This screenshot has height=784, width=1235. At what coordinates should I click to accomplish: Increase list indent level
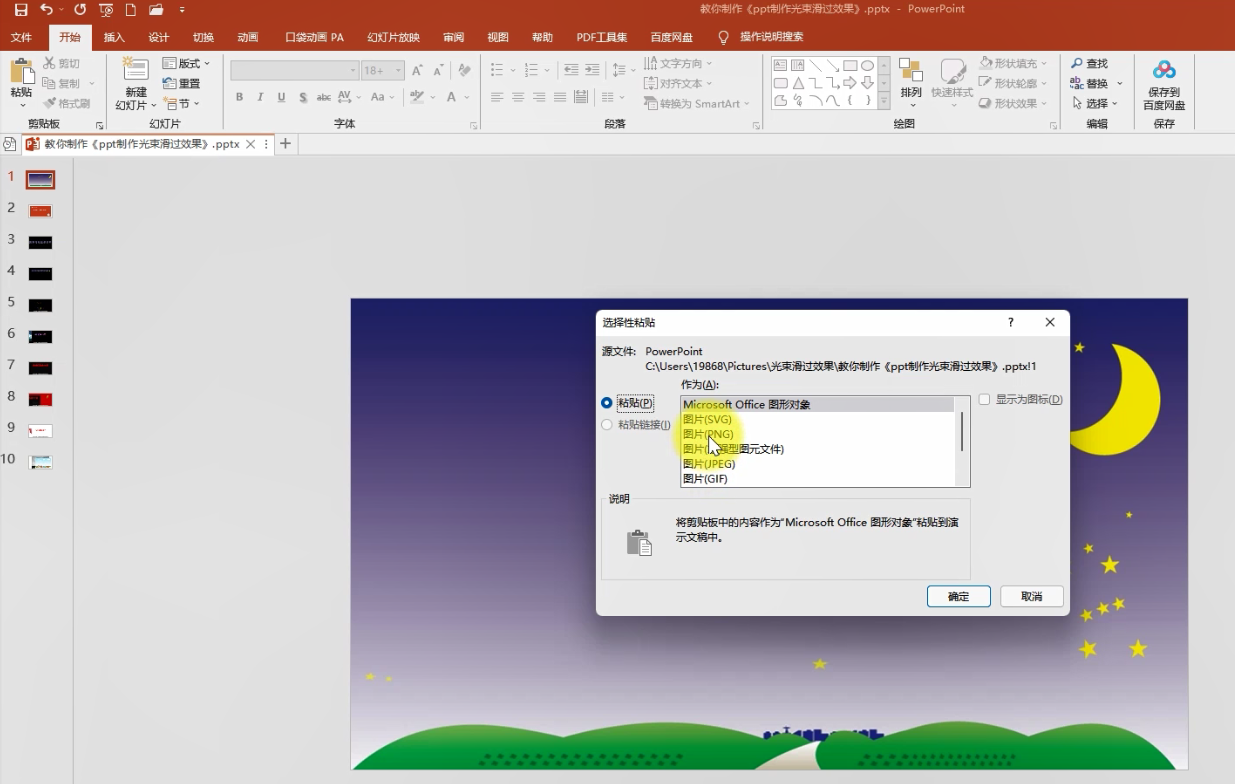592,70
